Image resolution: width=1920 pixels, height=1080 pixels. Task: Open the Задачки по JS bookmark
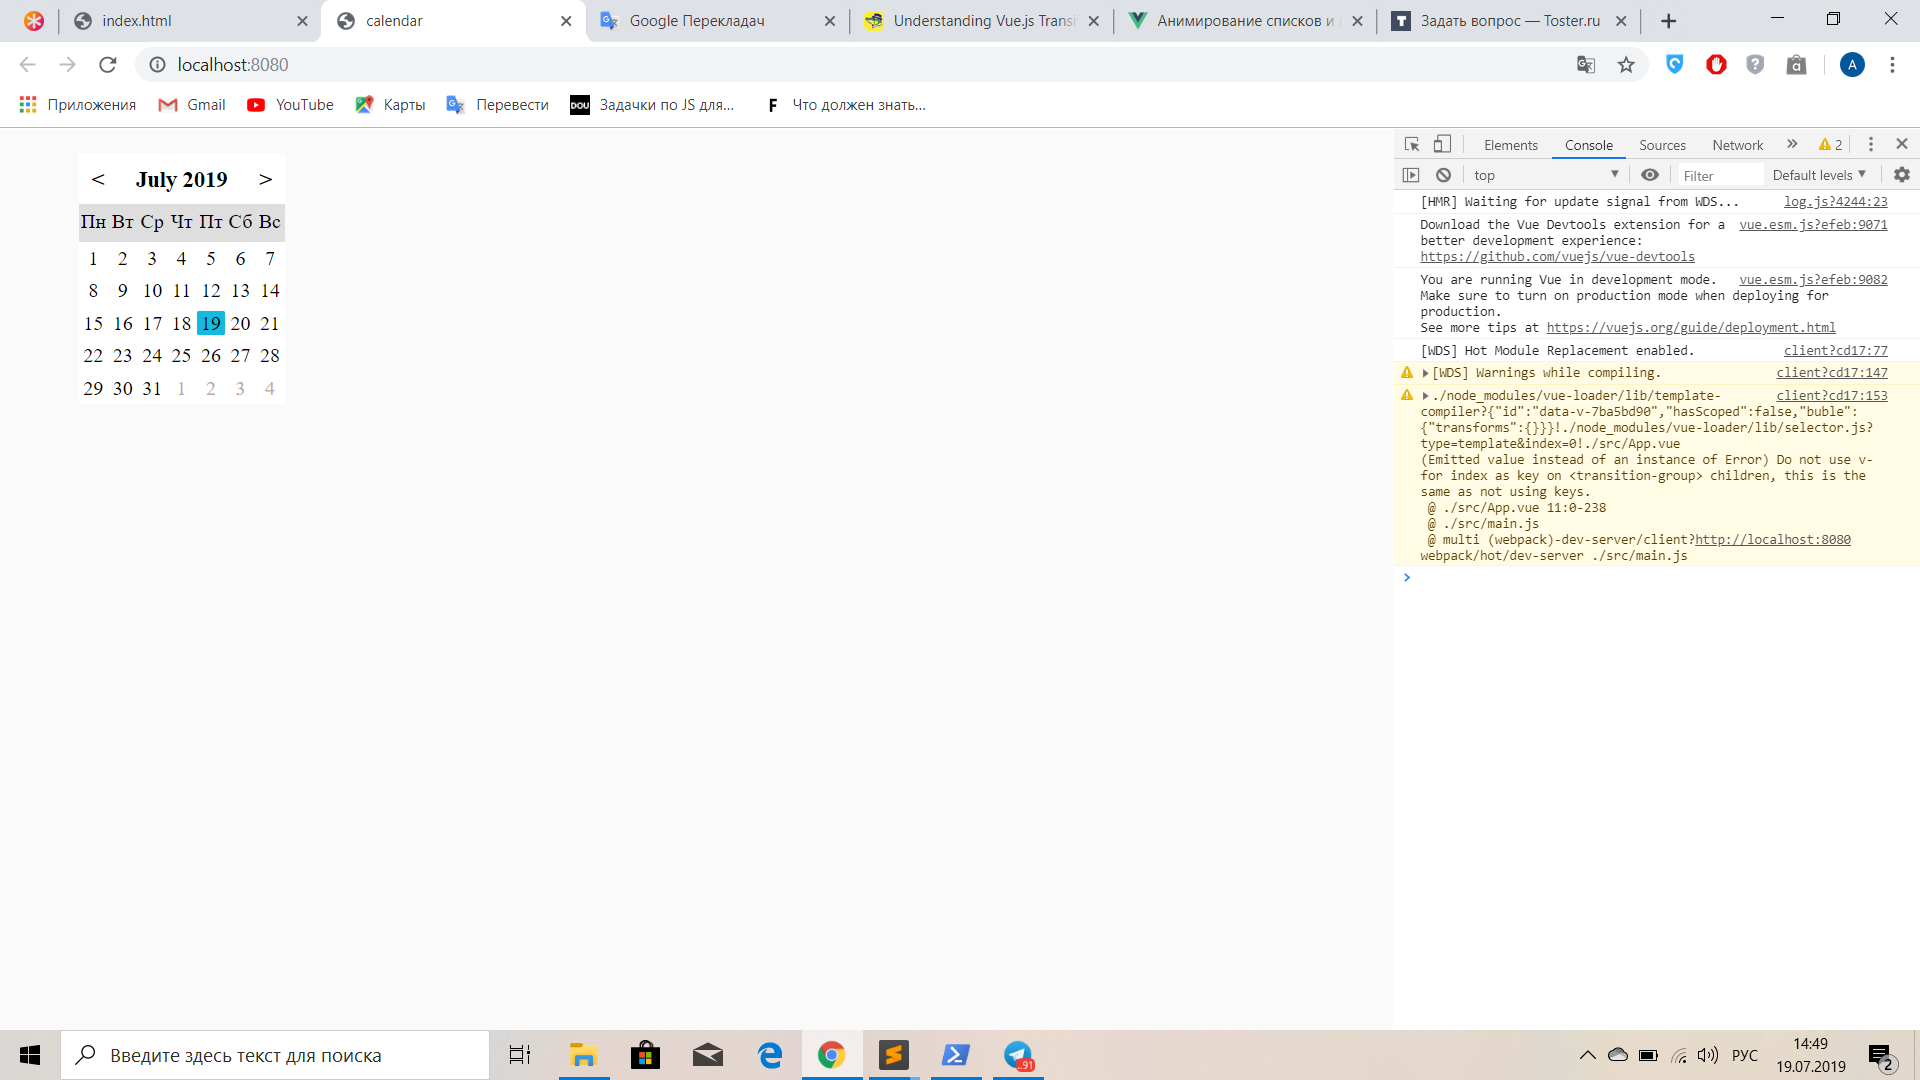tap(652, 105)
